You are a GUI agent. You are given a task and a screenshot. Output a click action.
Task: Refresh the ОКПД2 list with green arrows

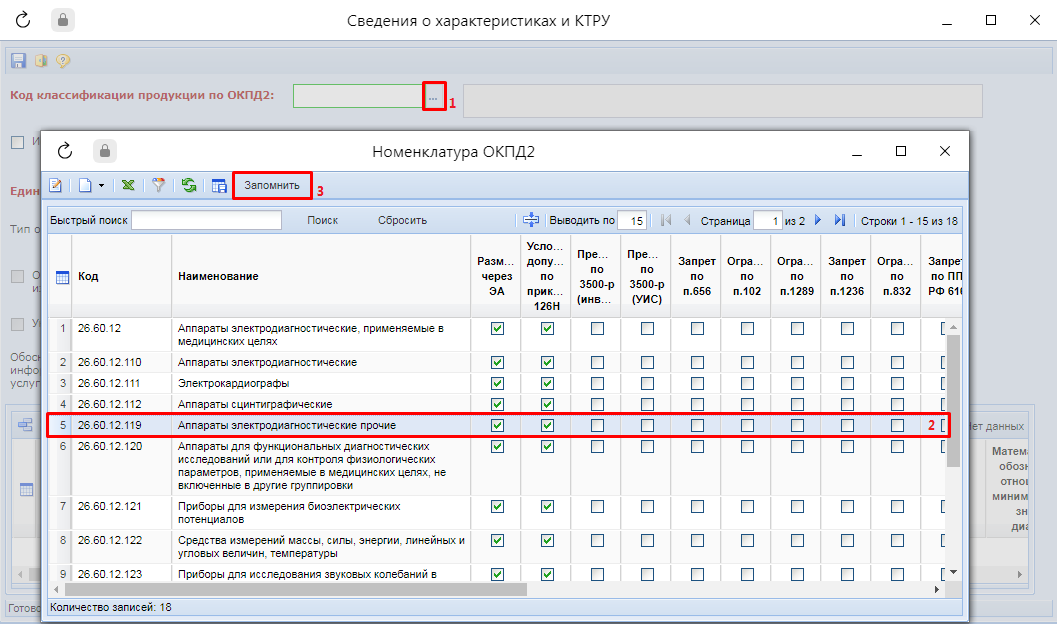(x=188, y=185)
